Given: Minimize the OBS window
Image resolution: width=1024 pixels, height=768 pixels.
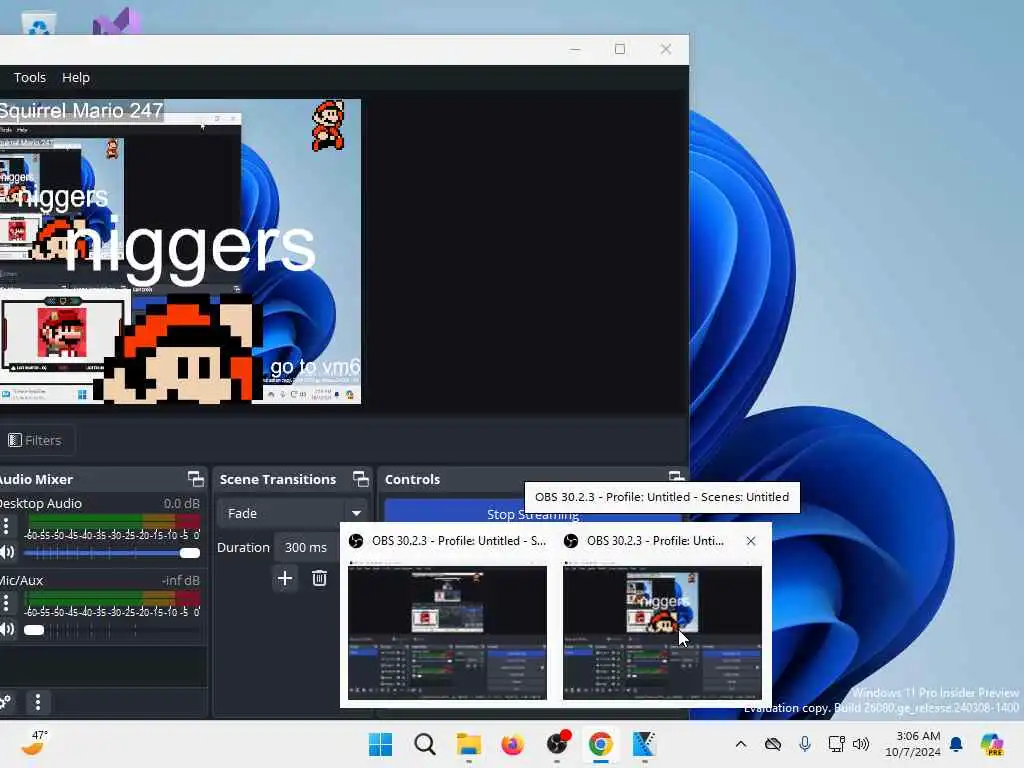Looking at the screenshot, I should (575, 49).
